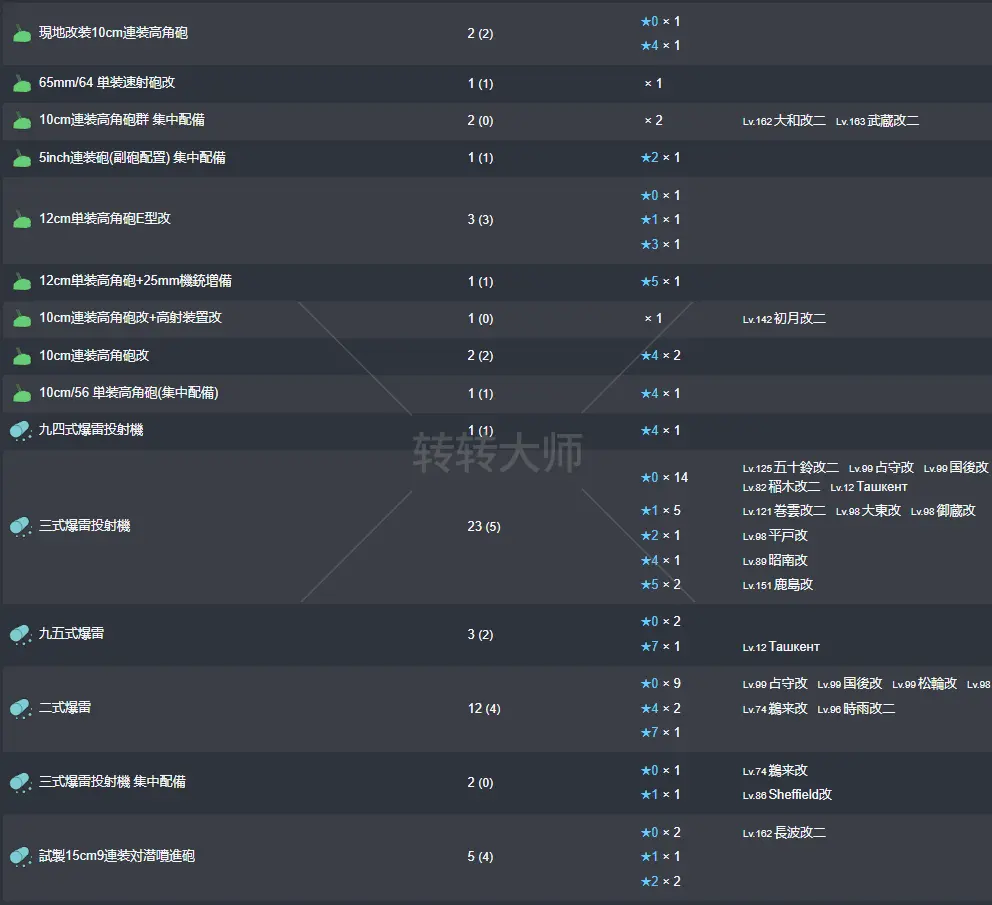The image size is (992, 905).
Task: Open the 大和改二 ship link
Action: pyautogui.click(x=799, y=121)
